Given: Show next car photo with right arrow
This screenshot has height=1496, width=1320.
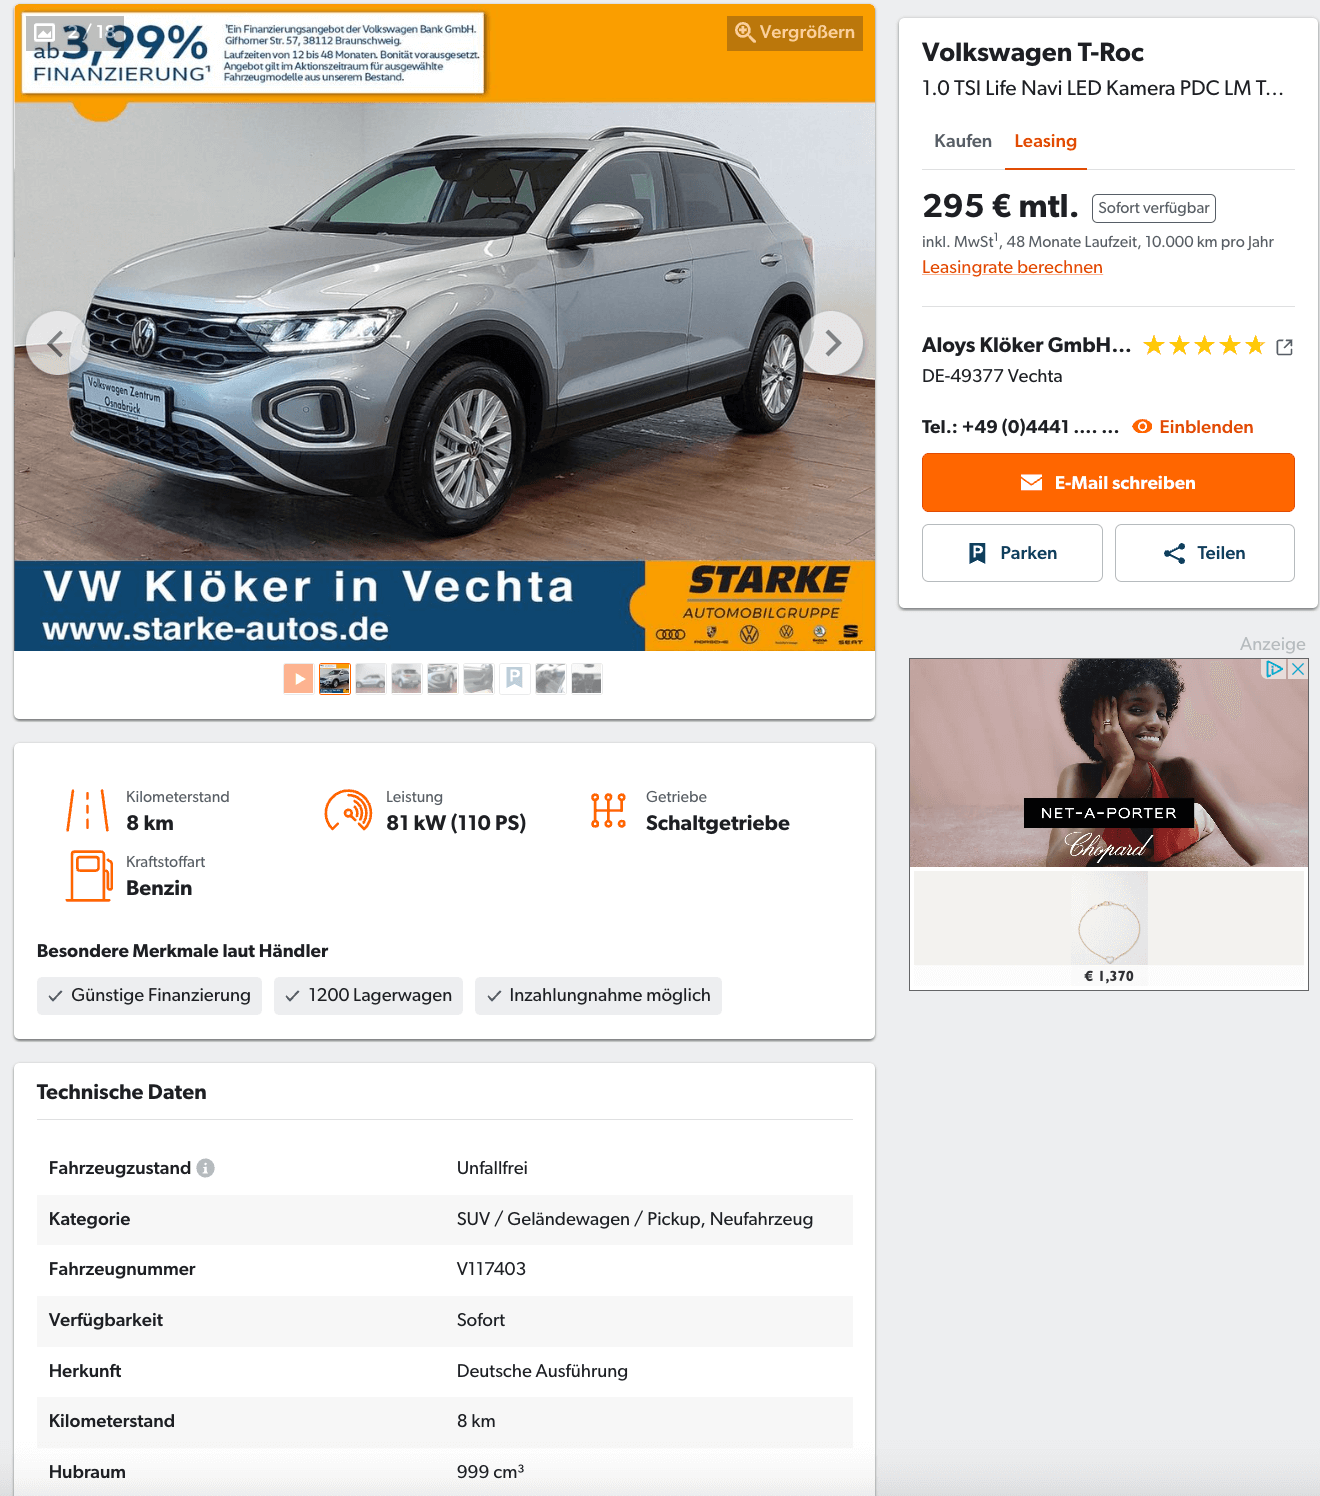Looking at the screenshot, I should [x=831, y=343].
